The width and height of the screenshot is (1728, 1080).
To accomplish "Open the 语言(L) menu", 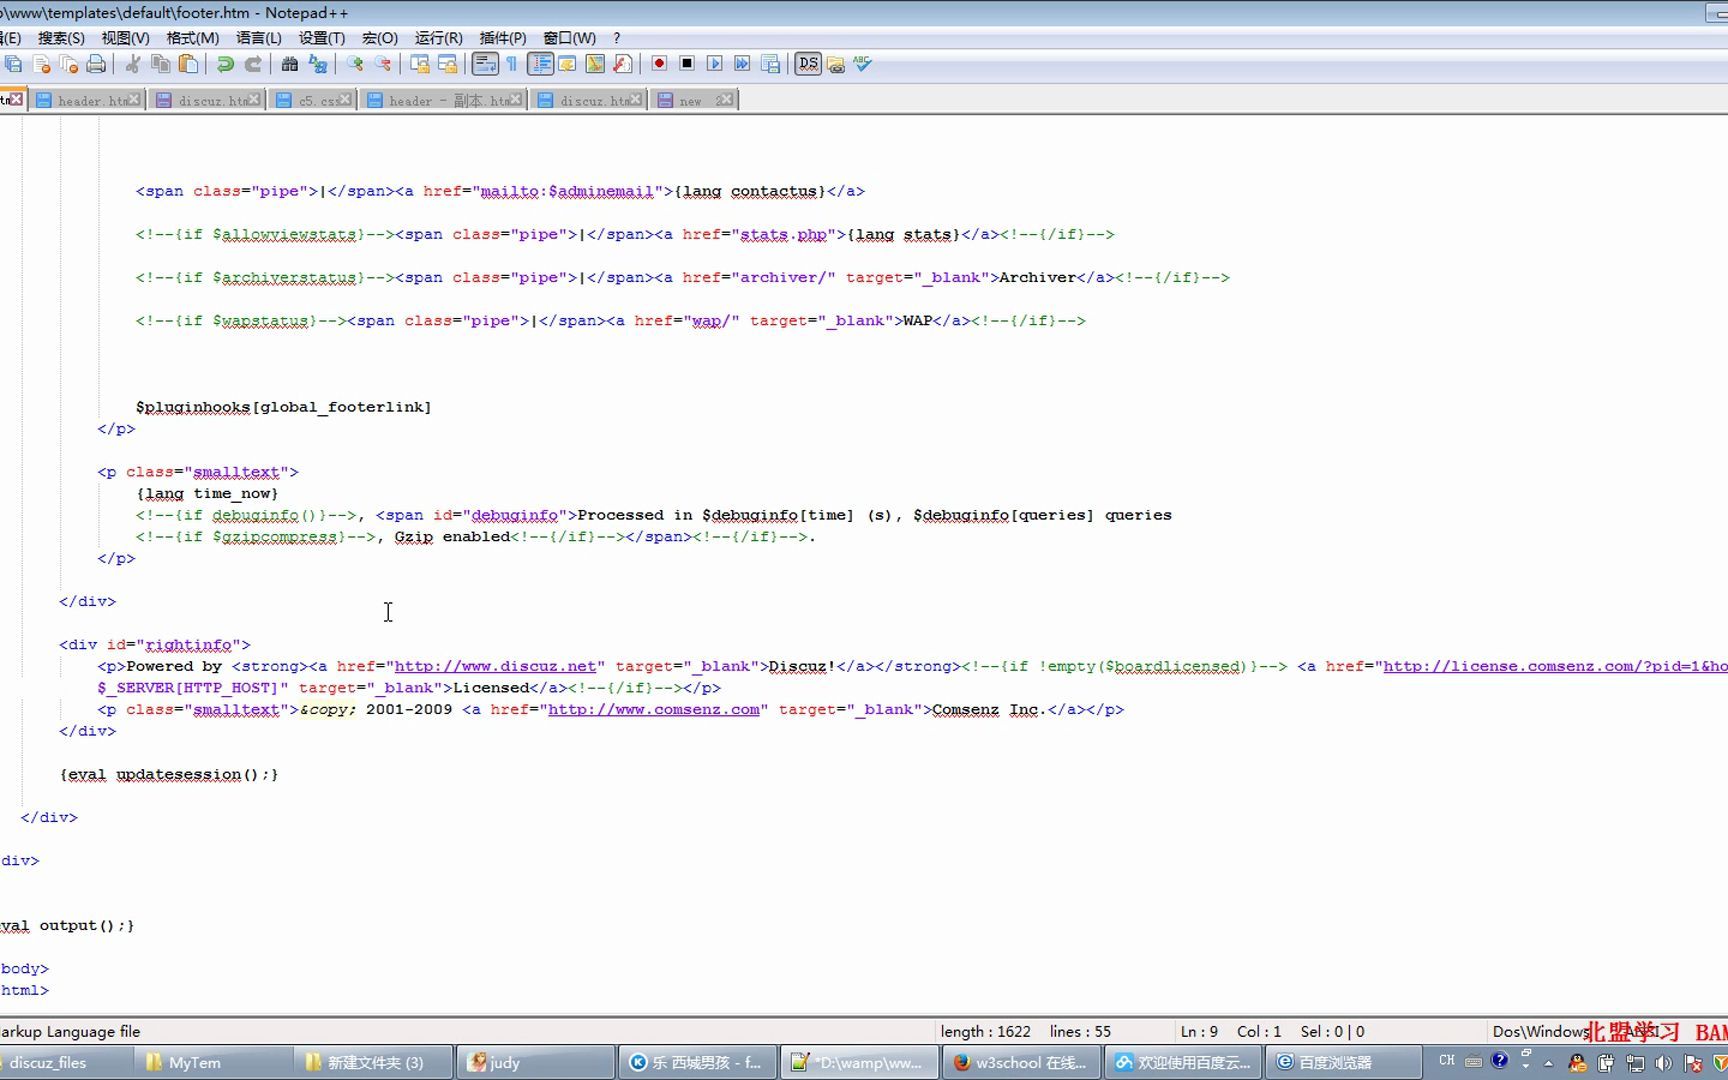I will click(259, 38).
